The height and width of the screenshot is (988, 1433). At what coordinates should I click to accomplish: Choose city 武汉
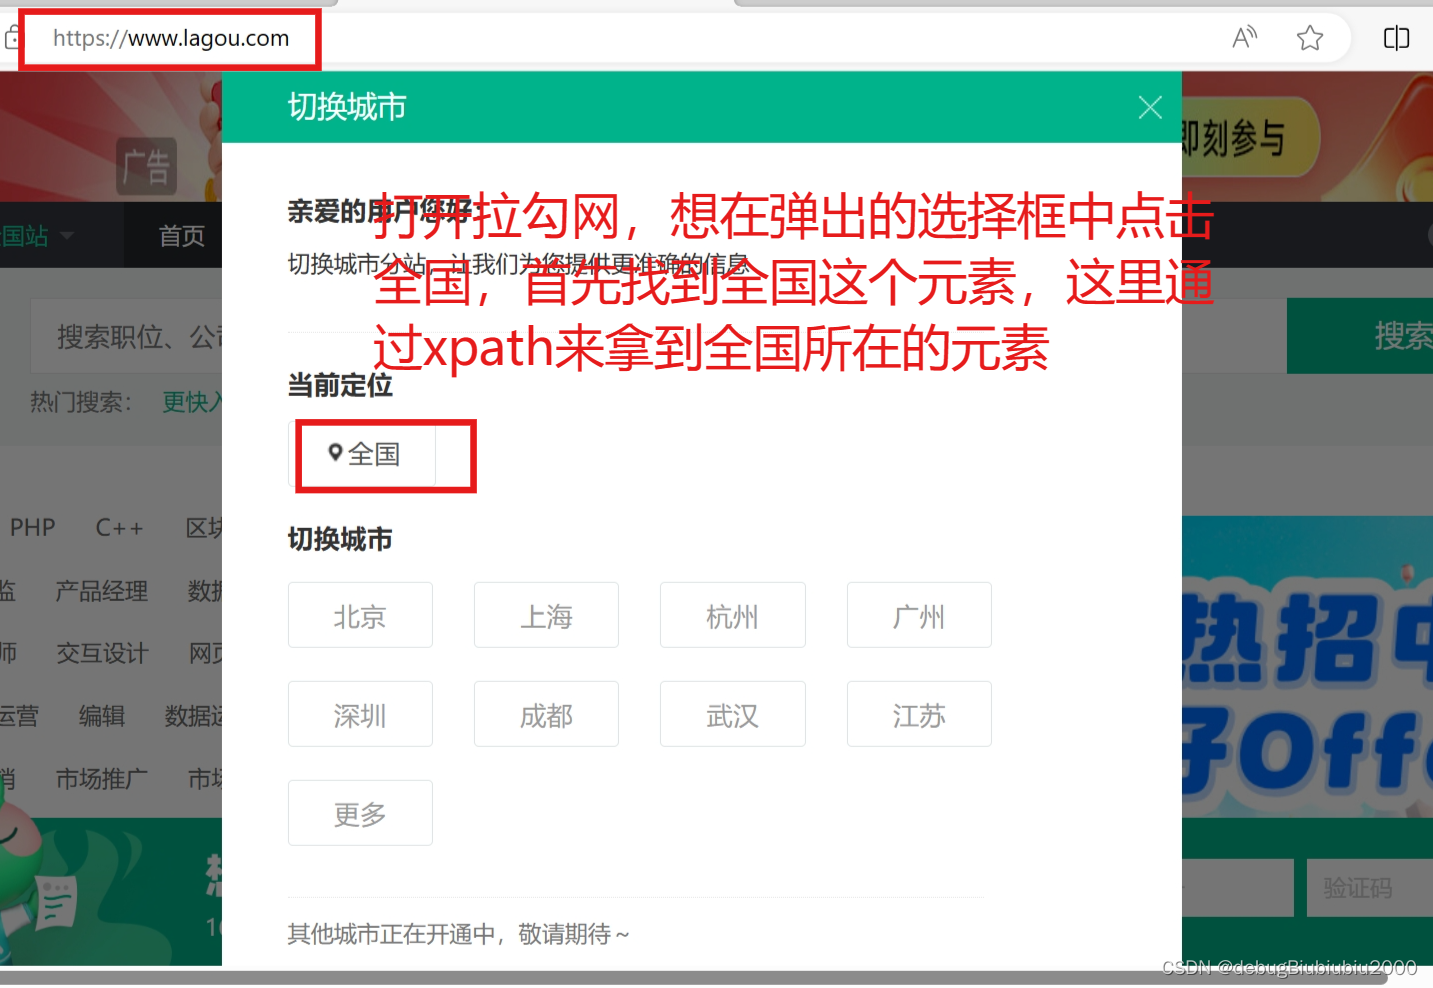pos(733,714)
